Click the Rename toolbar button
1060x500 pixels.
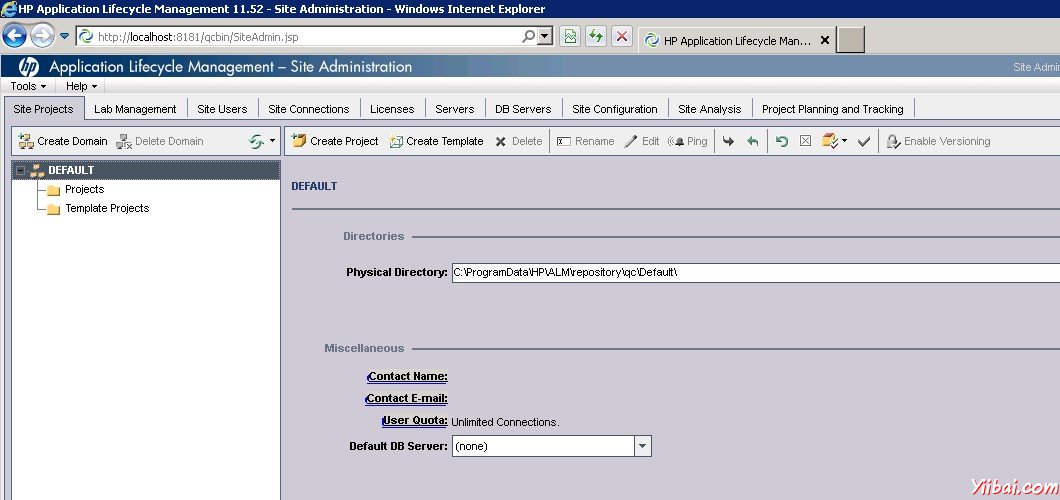[585, 141]
